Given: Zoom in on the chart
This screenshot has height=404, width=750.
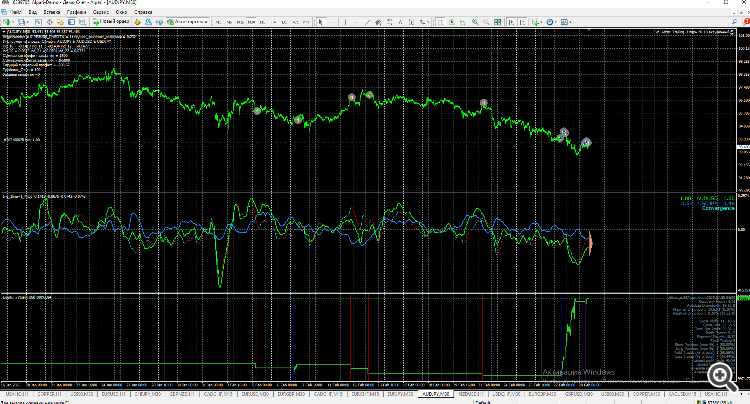Looking at the screenshot, I should (475, 22).
